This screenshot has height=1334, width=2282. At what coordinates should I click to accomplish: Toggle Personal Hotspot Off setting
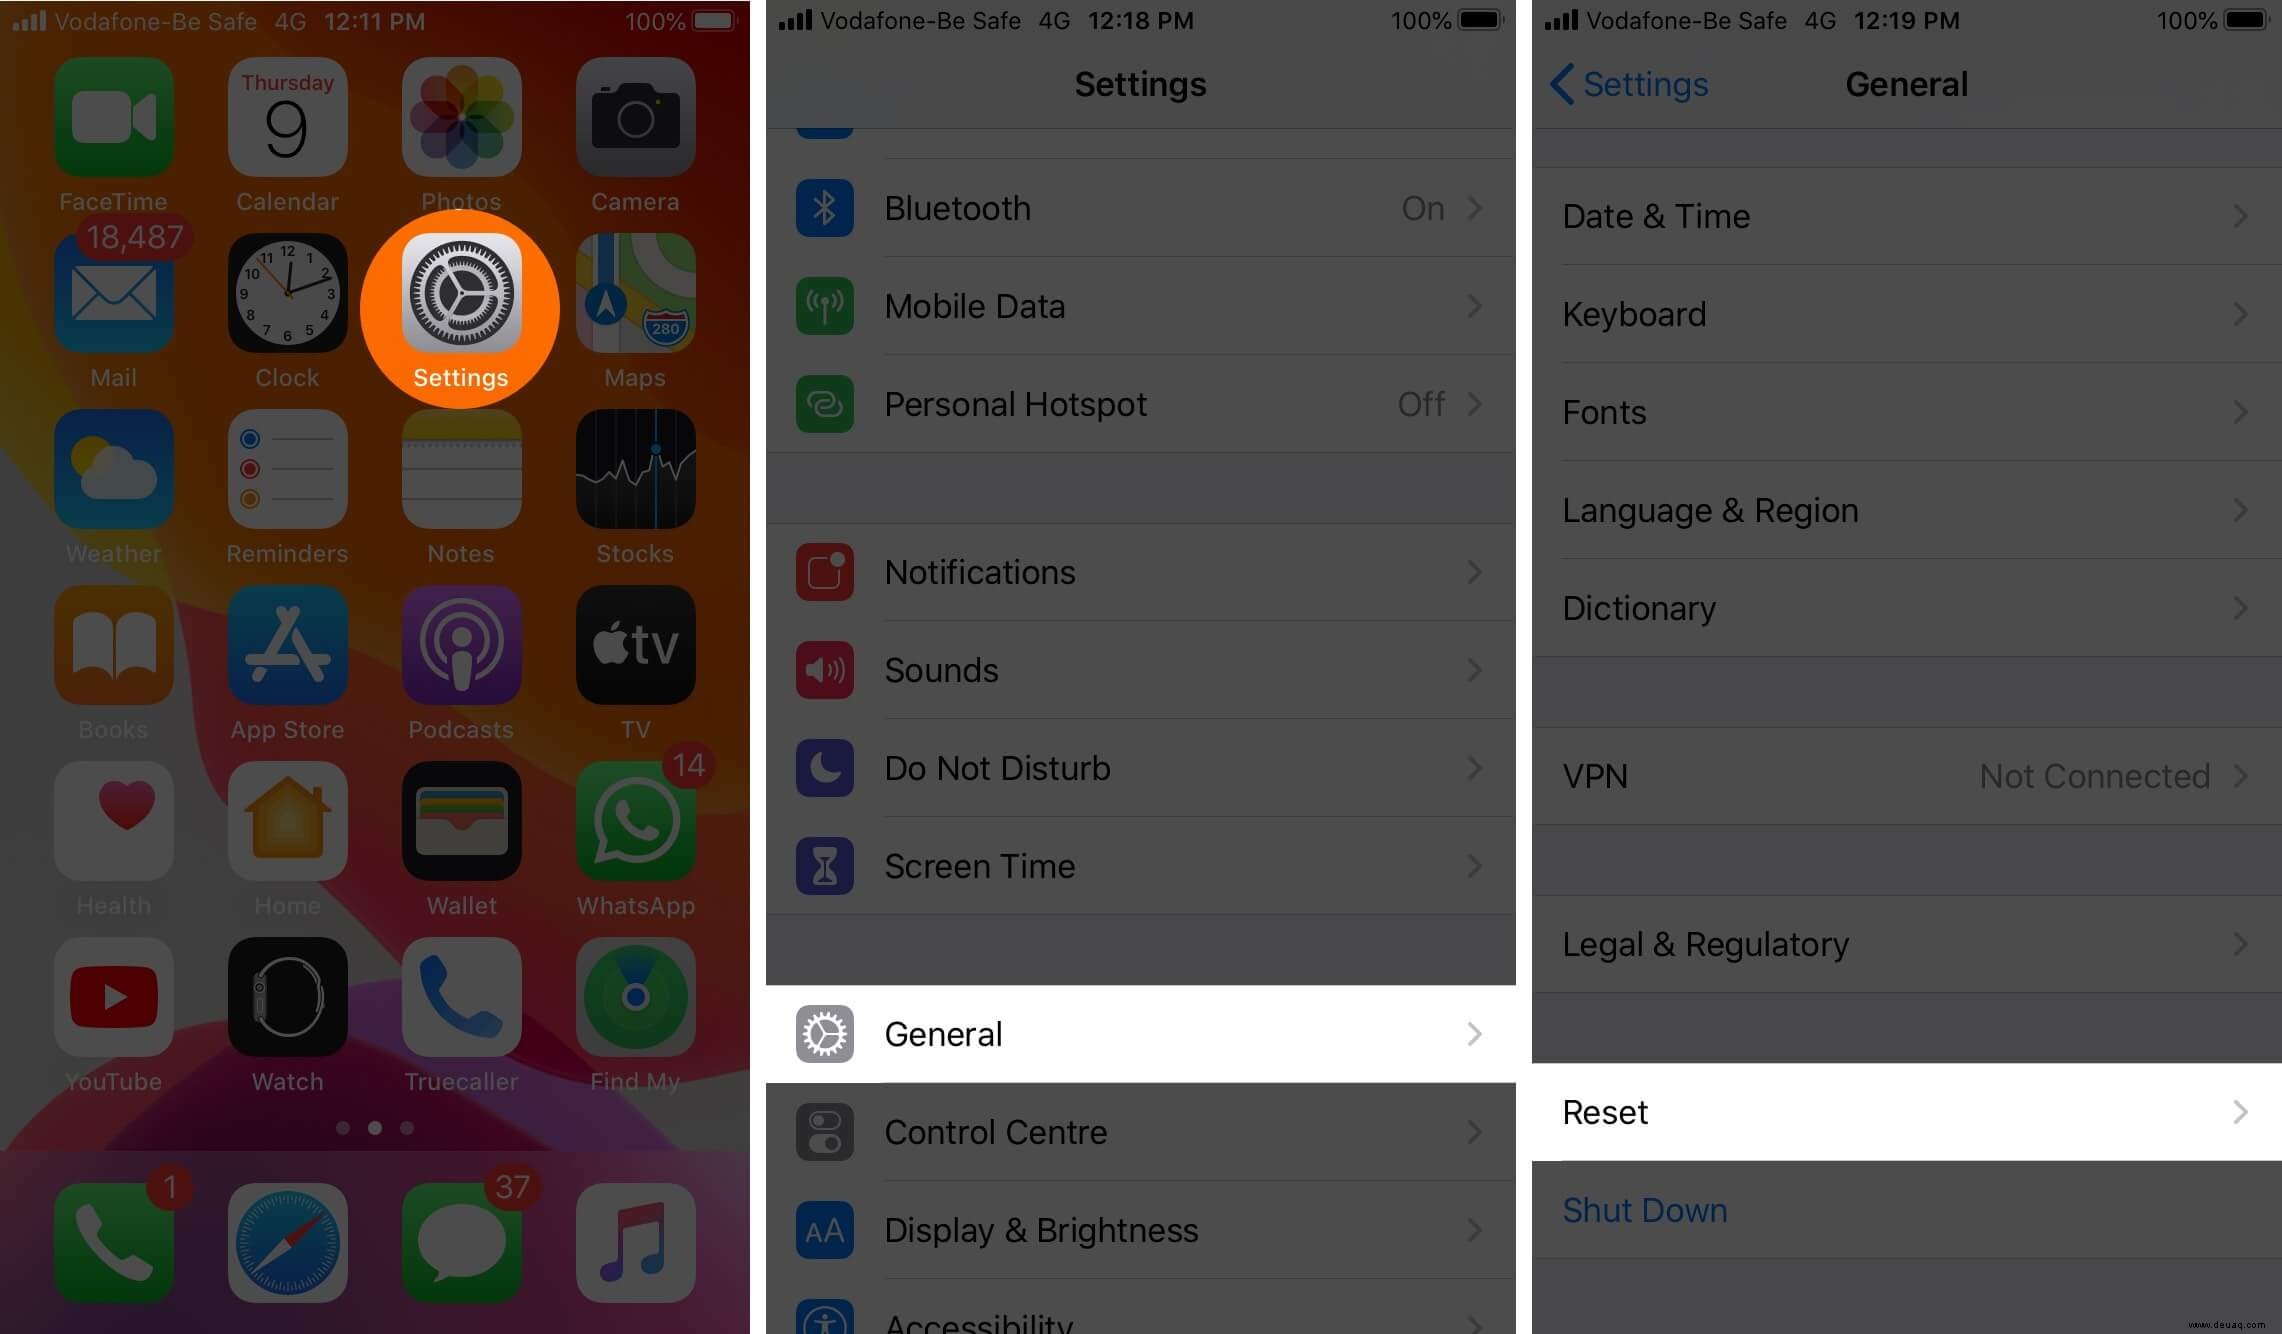click(1135, 402)
